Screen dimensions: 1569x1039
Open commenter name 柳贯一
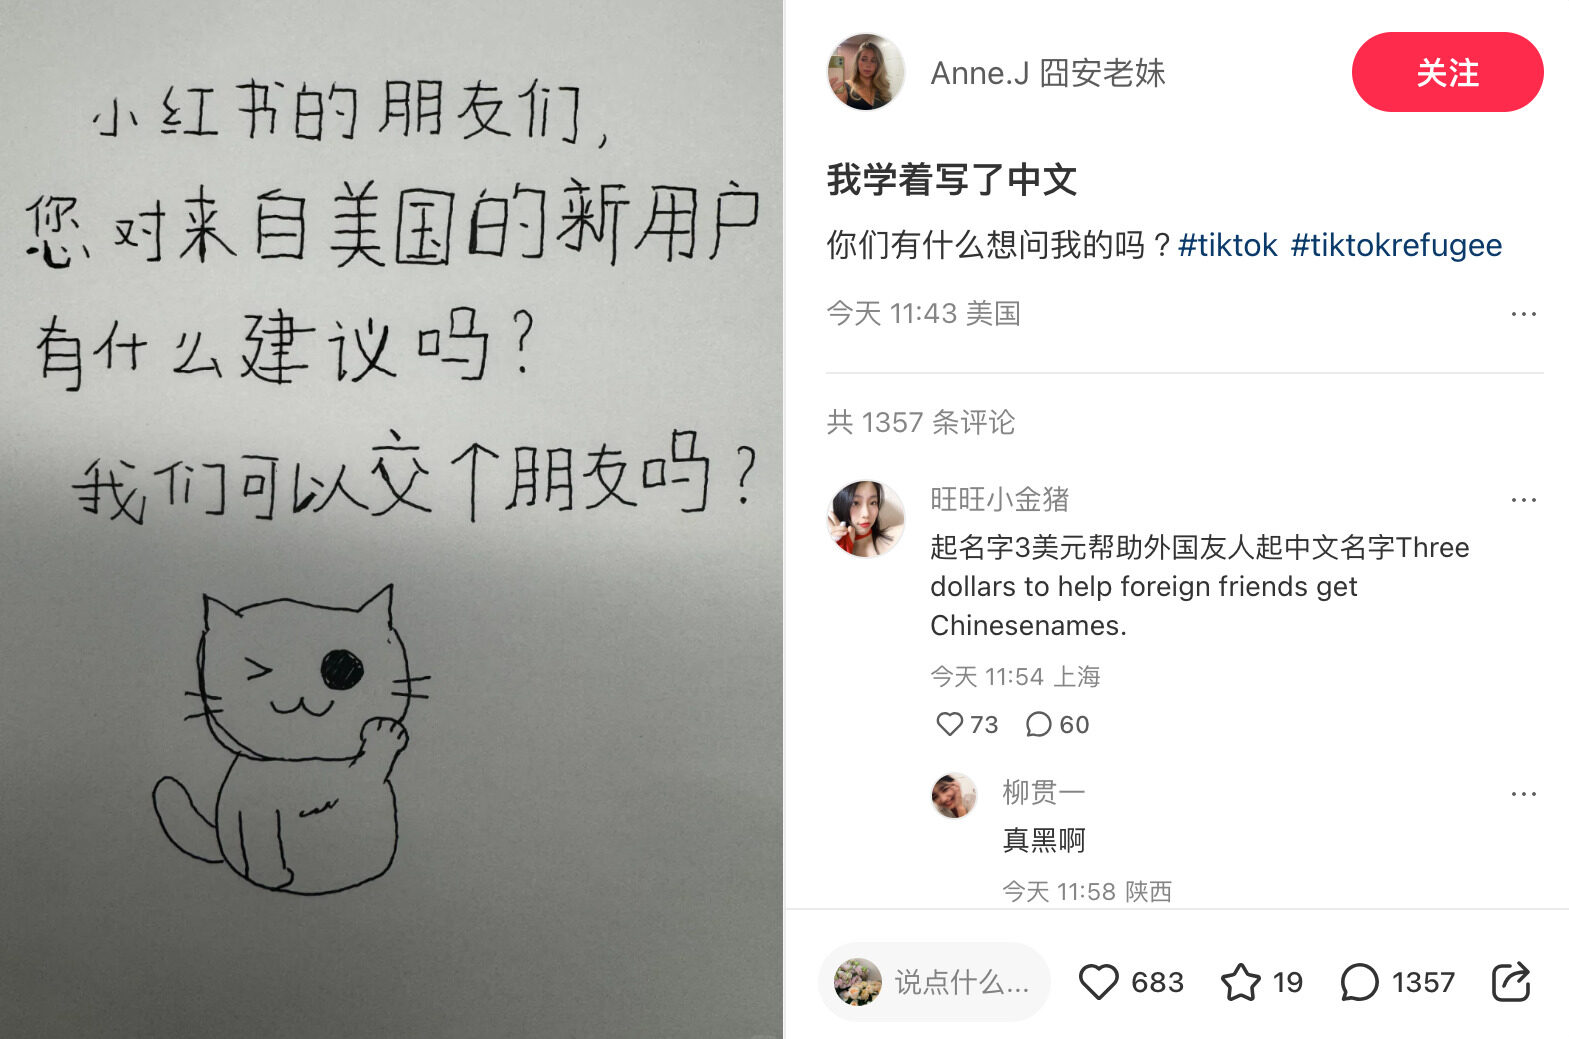coord(1044,792)
